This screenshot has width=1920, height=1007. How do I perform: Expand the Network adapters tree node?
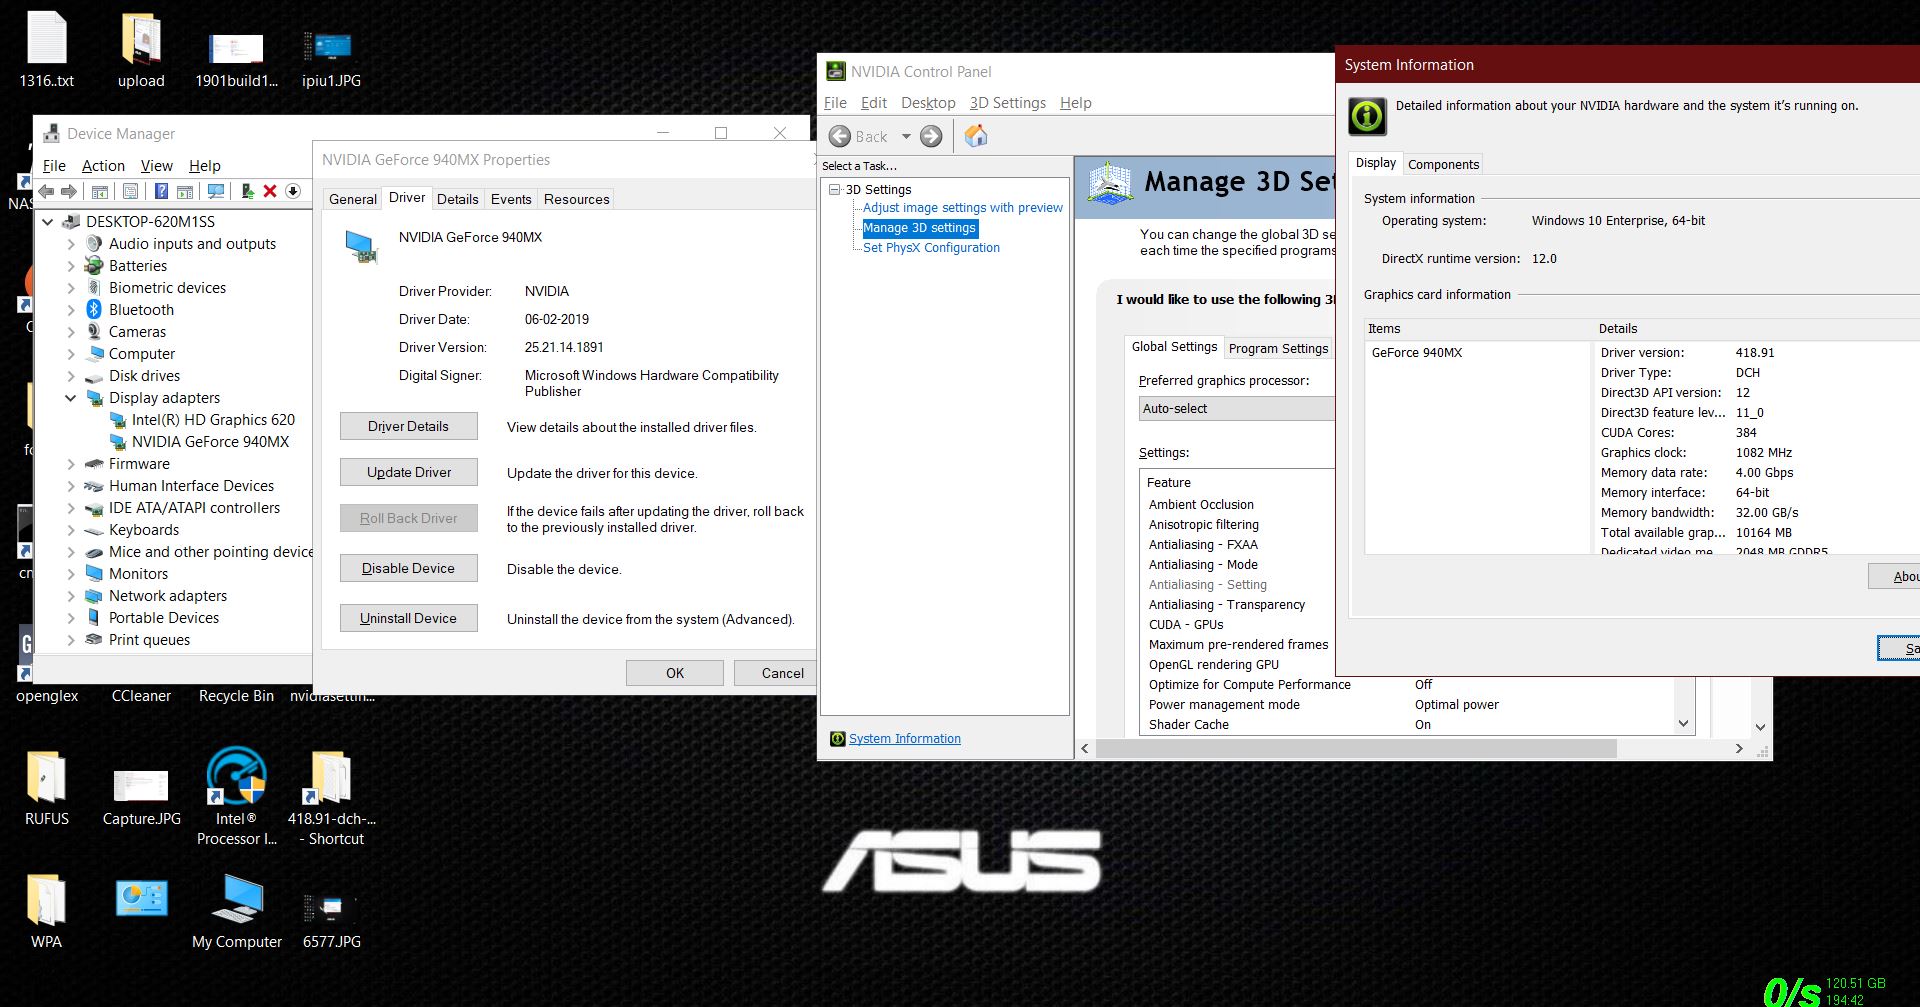point(70,595)
